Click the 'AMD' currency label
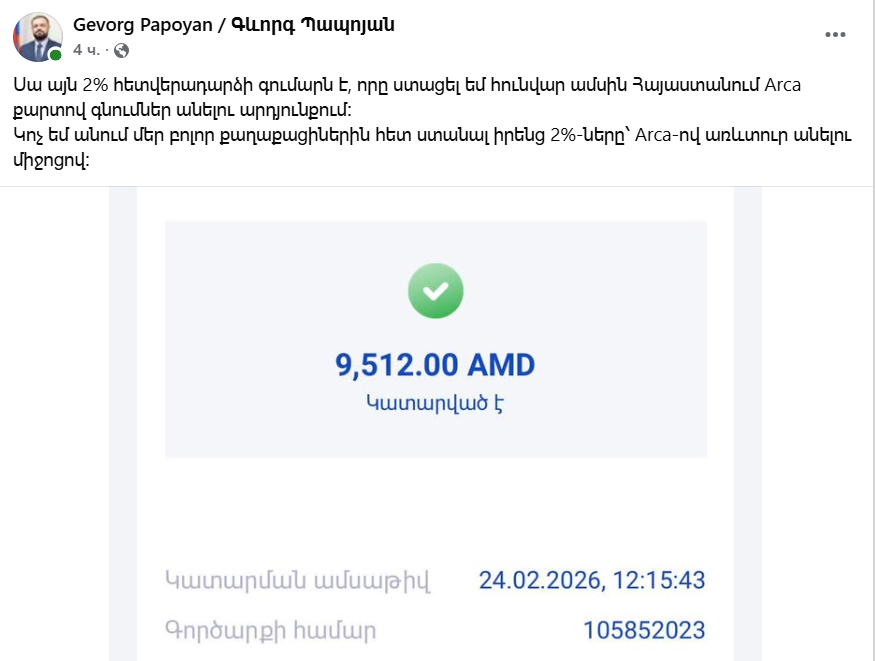 point(504,365)
